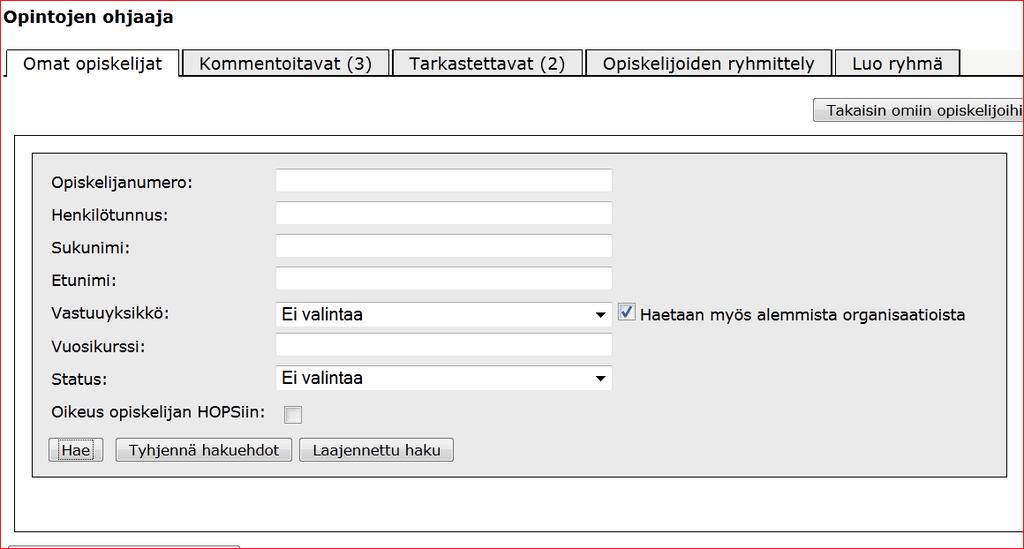
Task: Click the Opintojen ohjaaja heading text
Action: tap(88, 17)
